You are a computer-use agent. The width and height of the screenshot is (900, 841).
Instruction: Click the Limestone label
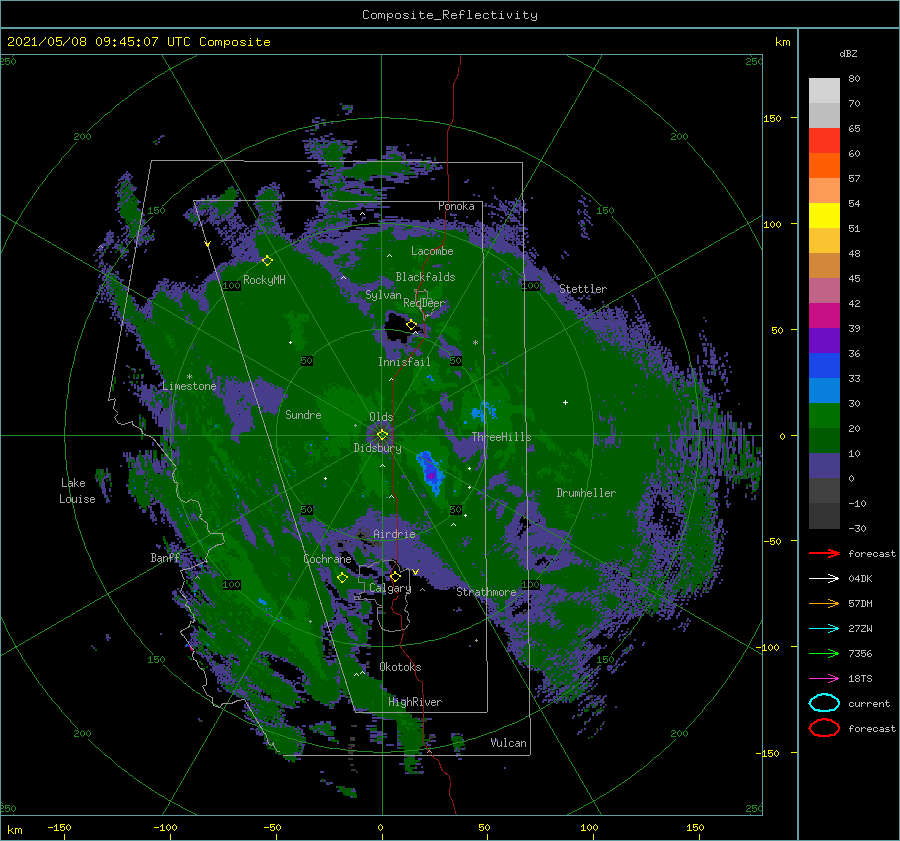click(189, 386)
